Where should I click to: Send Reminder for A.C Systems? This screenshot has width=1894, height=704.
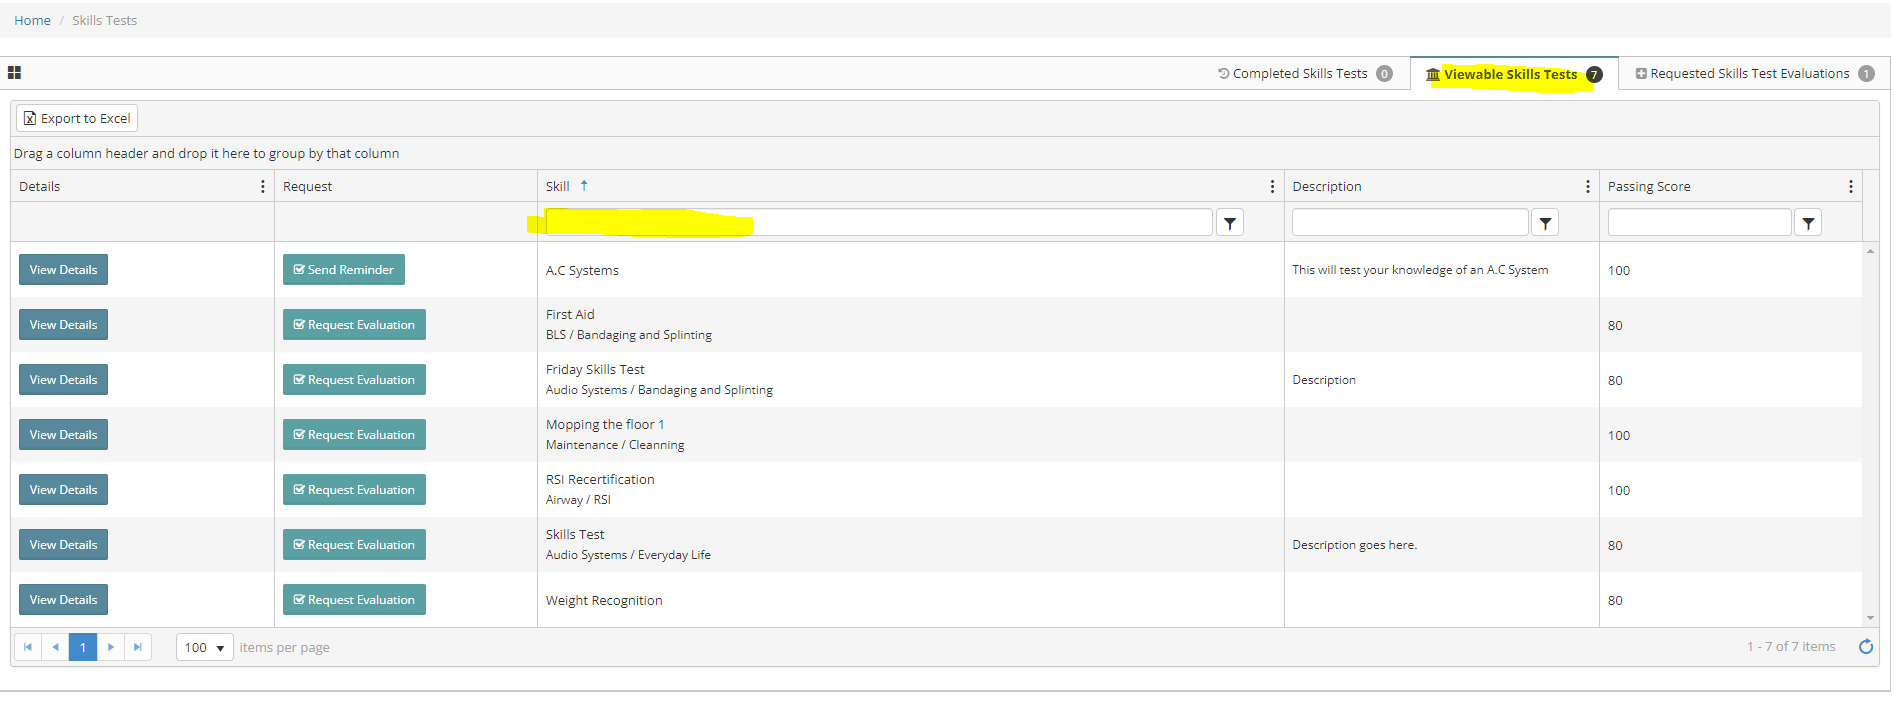344,270
